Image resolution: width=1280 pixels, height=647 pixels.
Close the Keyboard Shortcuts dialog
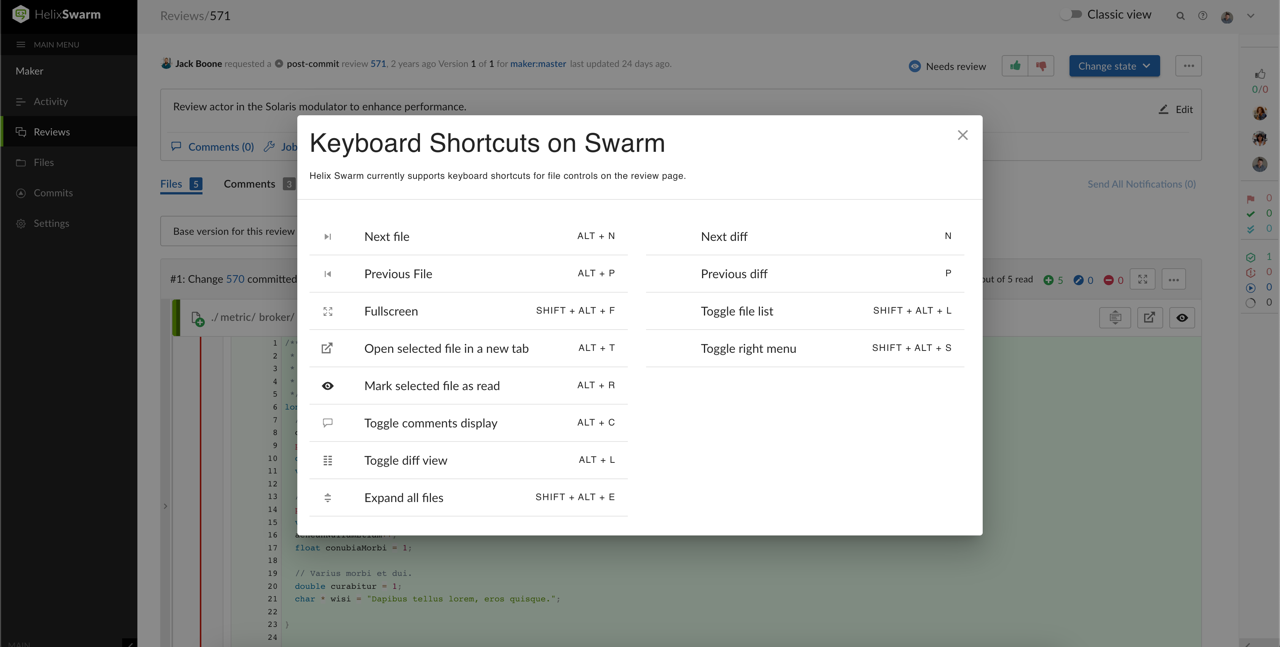tap(962, 135)
